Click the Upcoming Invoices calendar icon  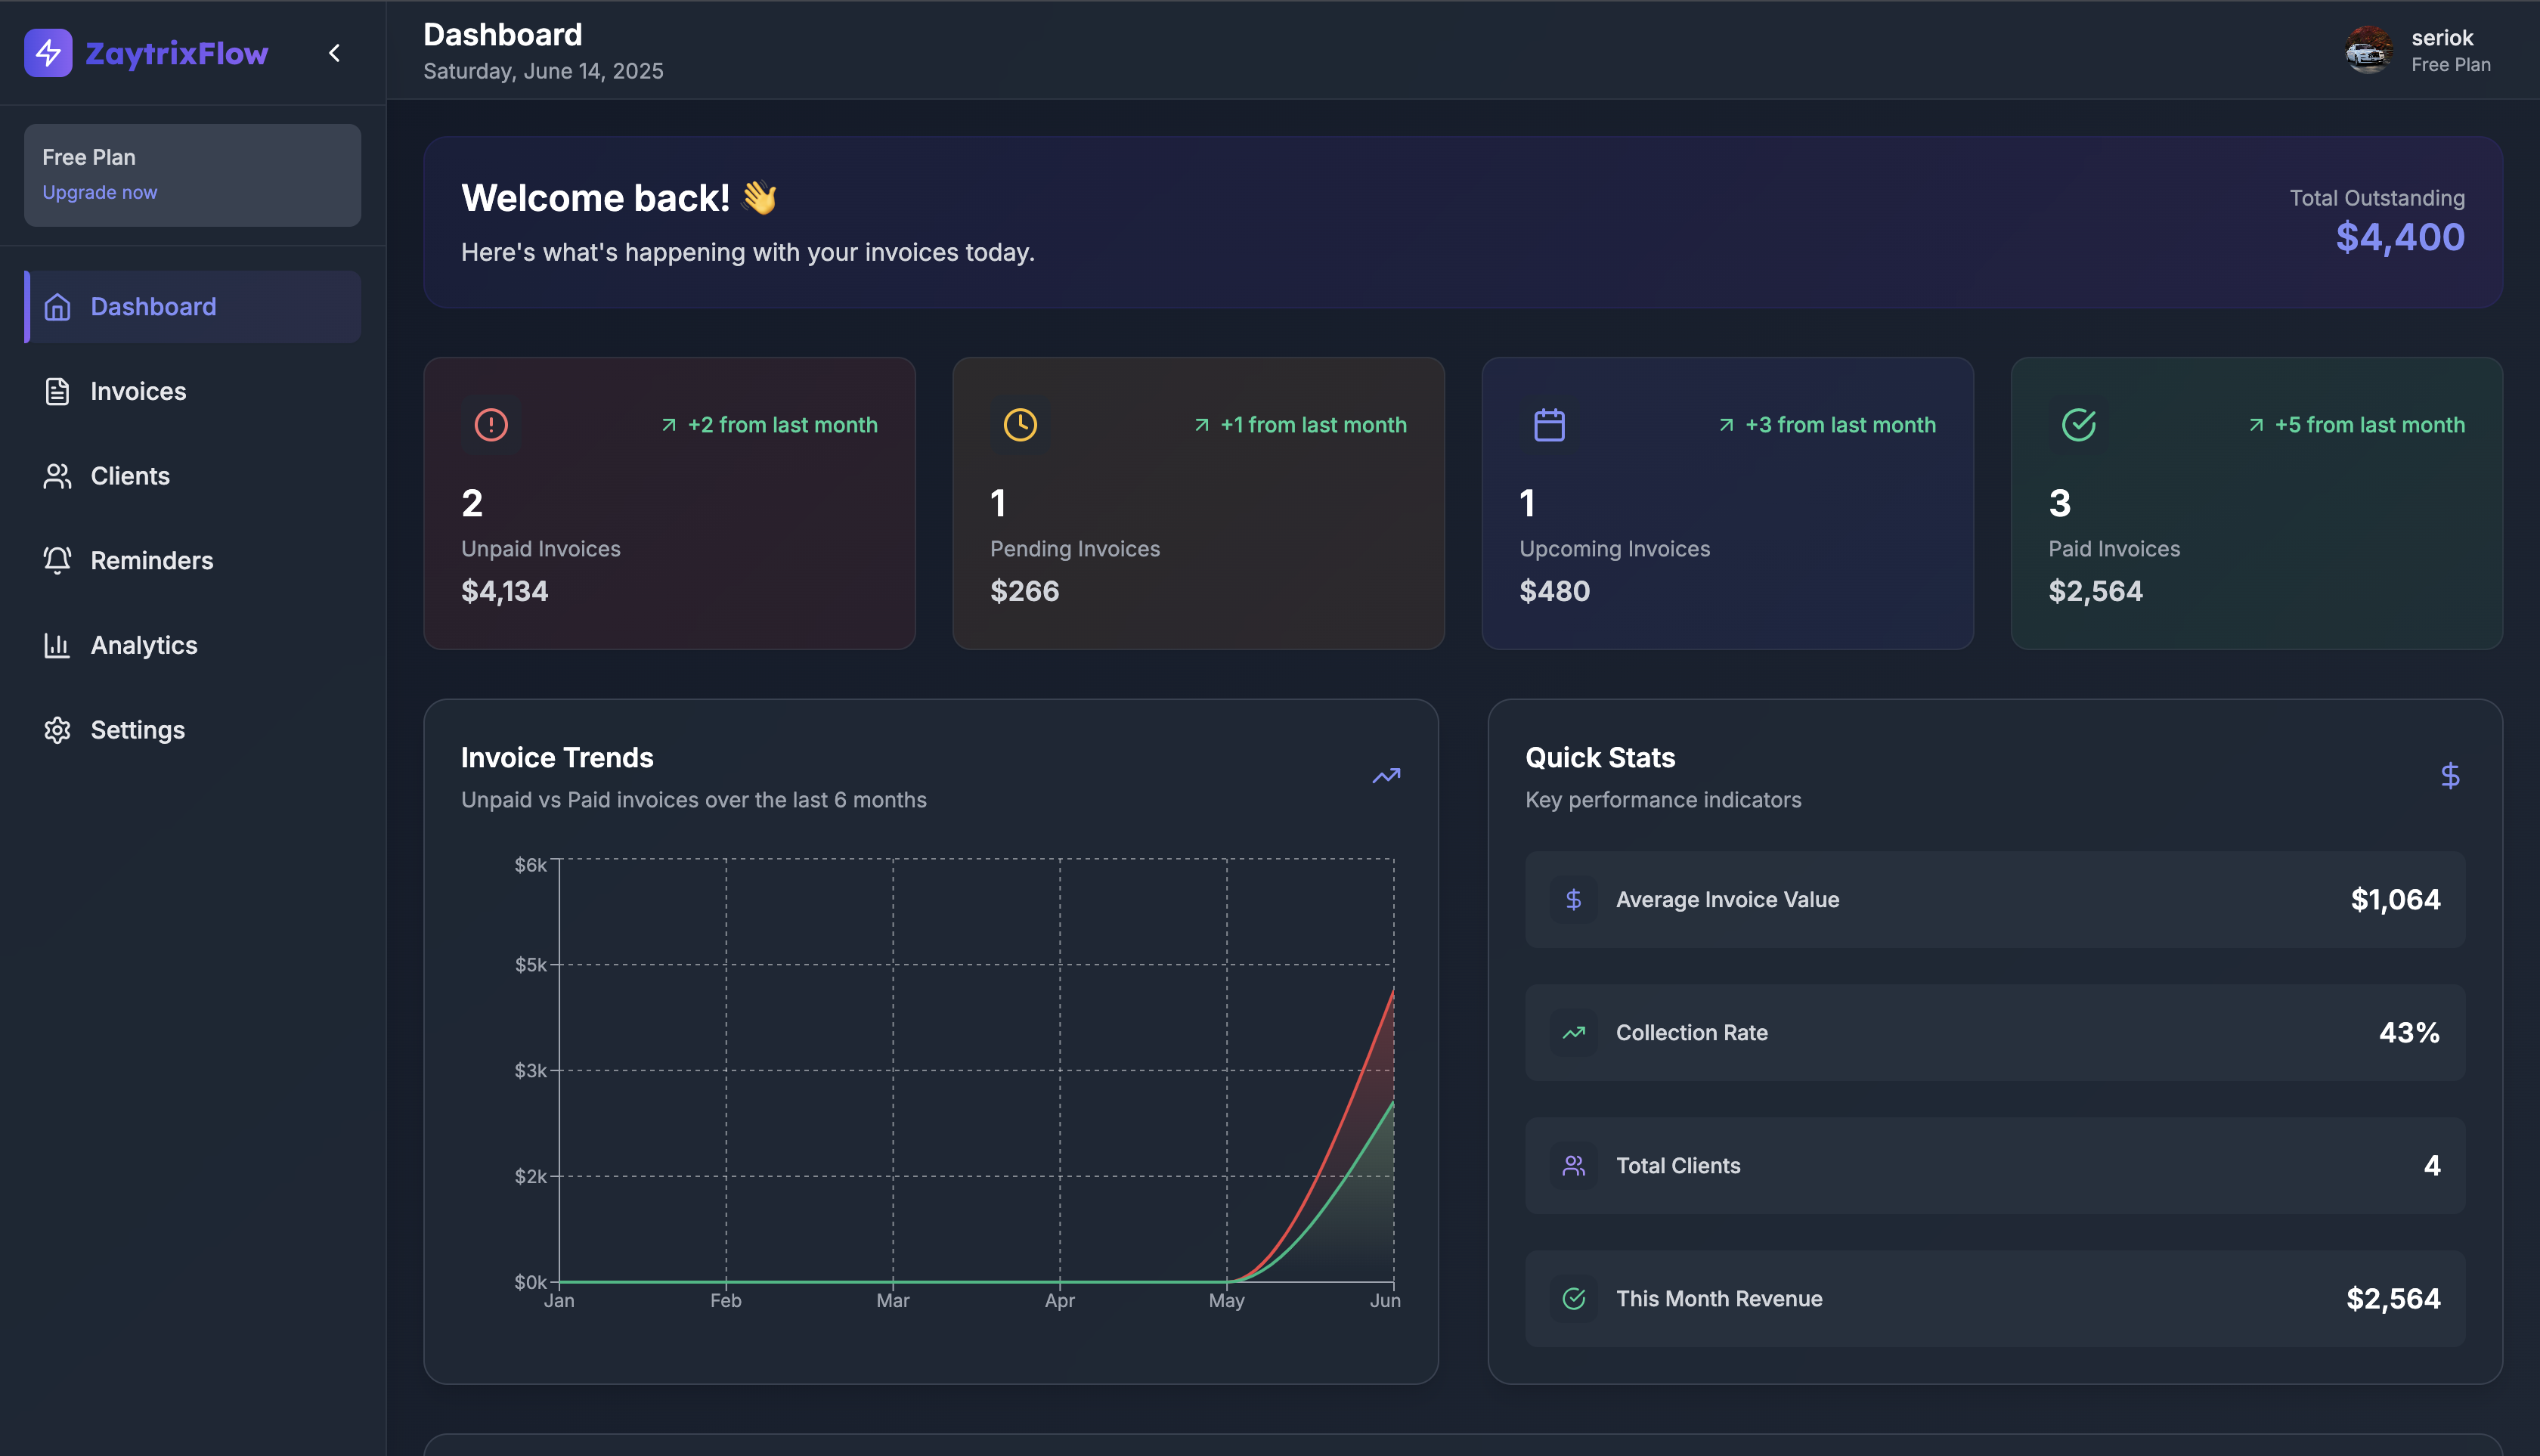pyautogui.click(x=1549, y=425)
